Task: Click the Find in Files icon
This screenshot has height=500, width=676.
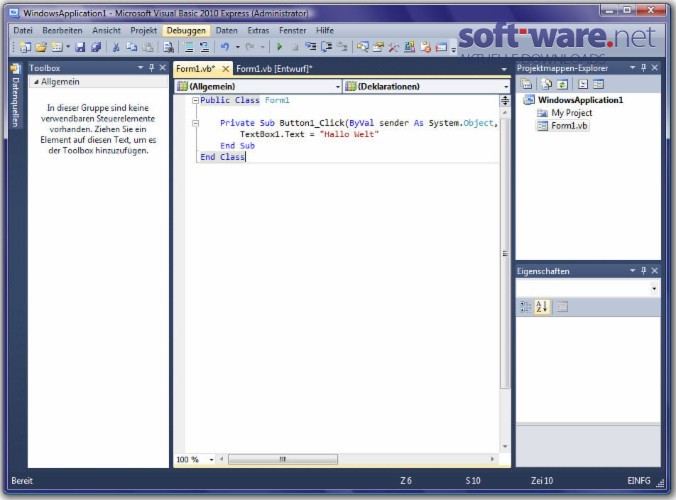Action: (x=169, y=47)
